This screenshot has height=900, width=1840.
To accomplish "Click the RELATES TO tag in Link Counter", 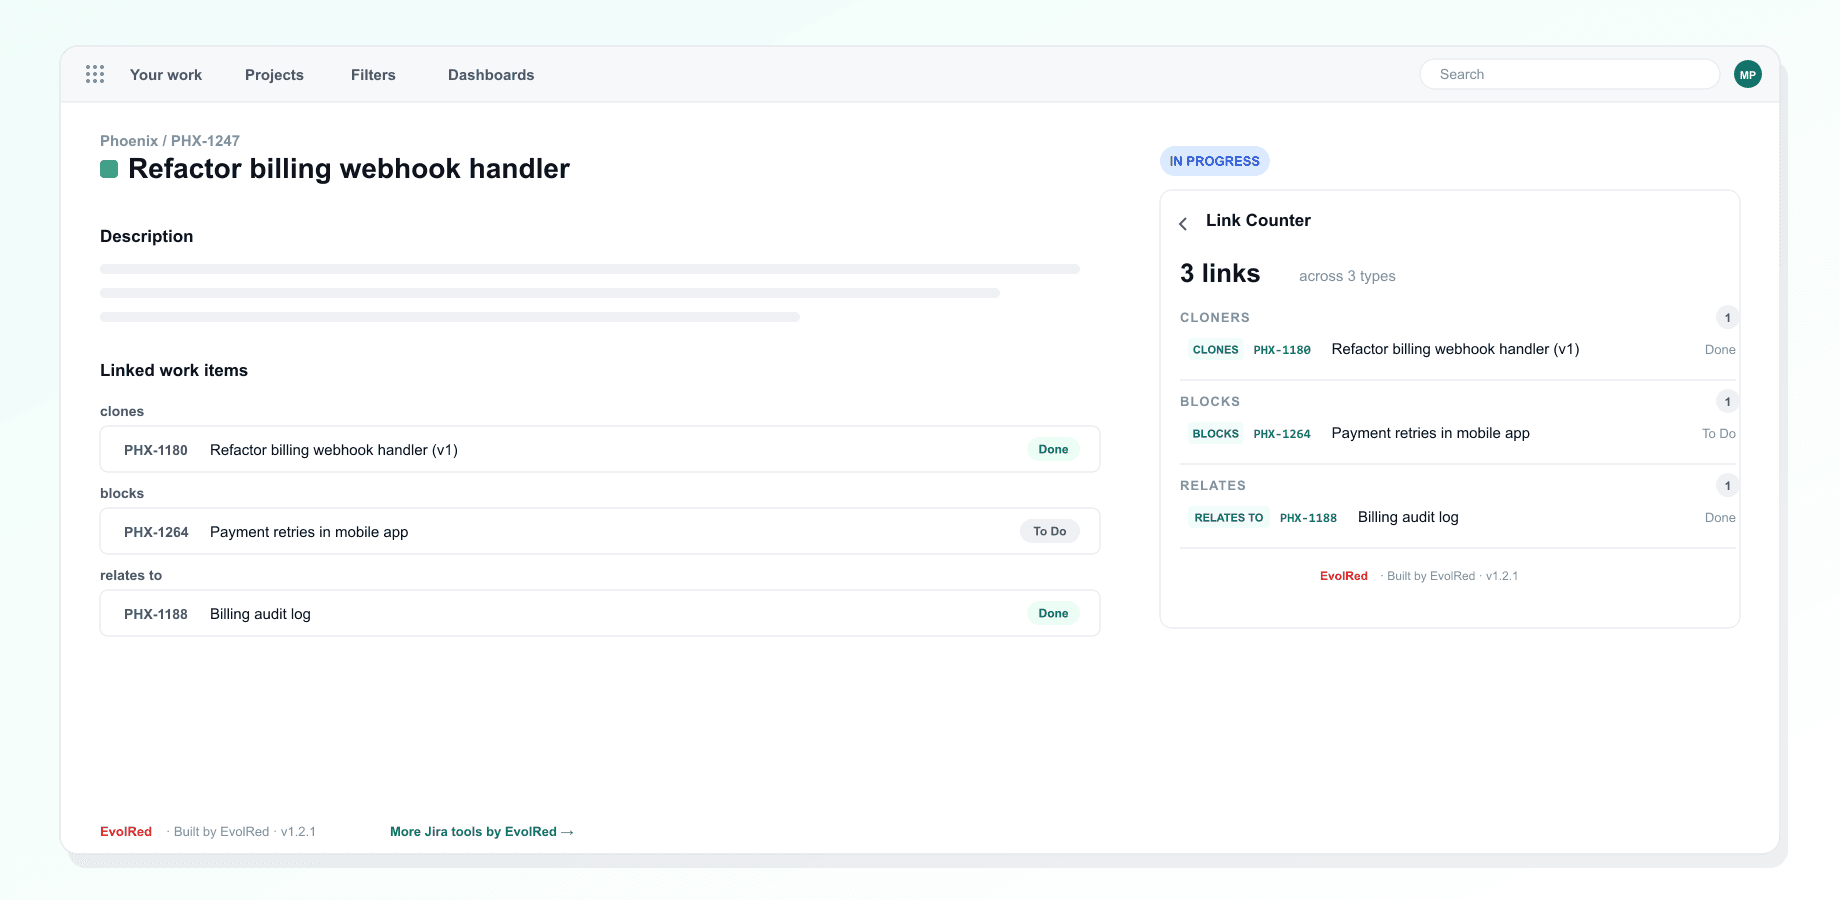I will point(1228,518).
